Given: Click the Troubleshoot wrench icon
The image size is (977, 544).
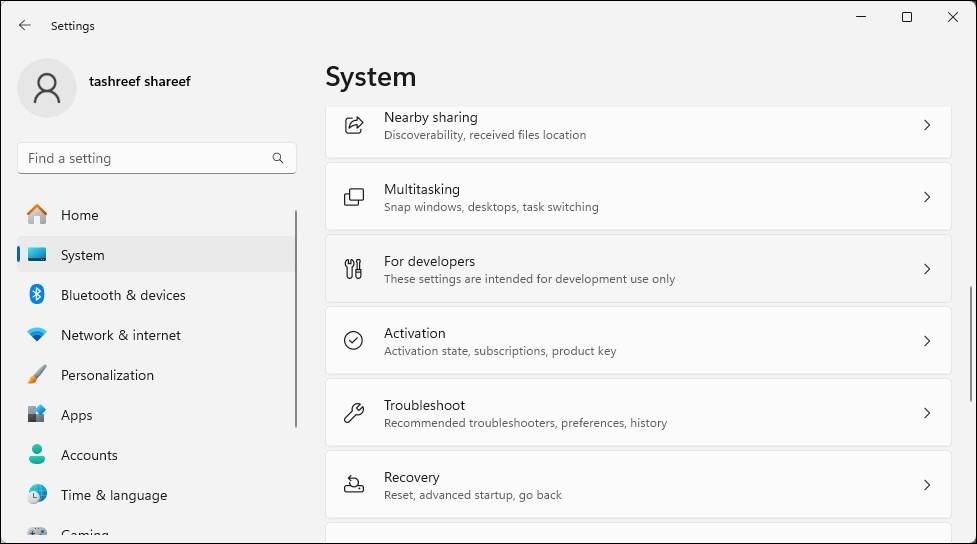Looking at the screenshot, I should point(353,413).
